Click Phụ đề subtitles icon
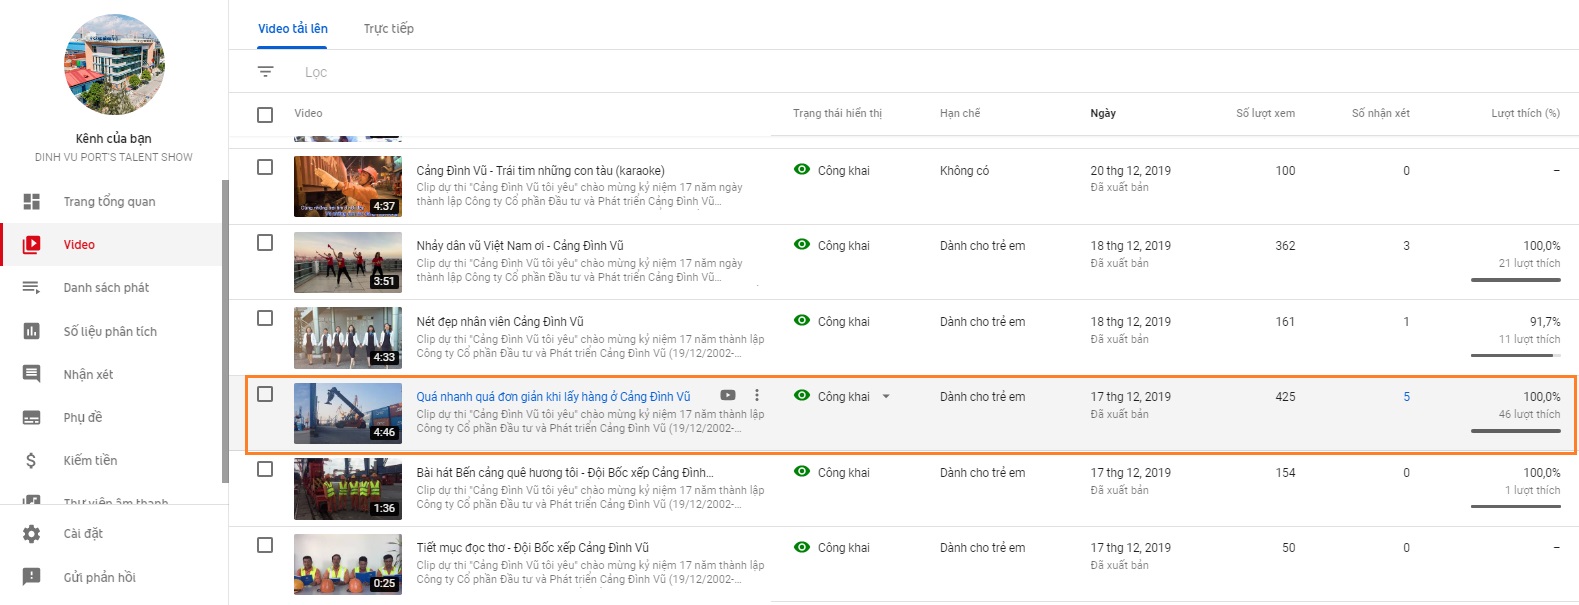 (x=32, y=417)
